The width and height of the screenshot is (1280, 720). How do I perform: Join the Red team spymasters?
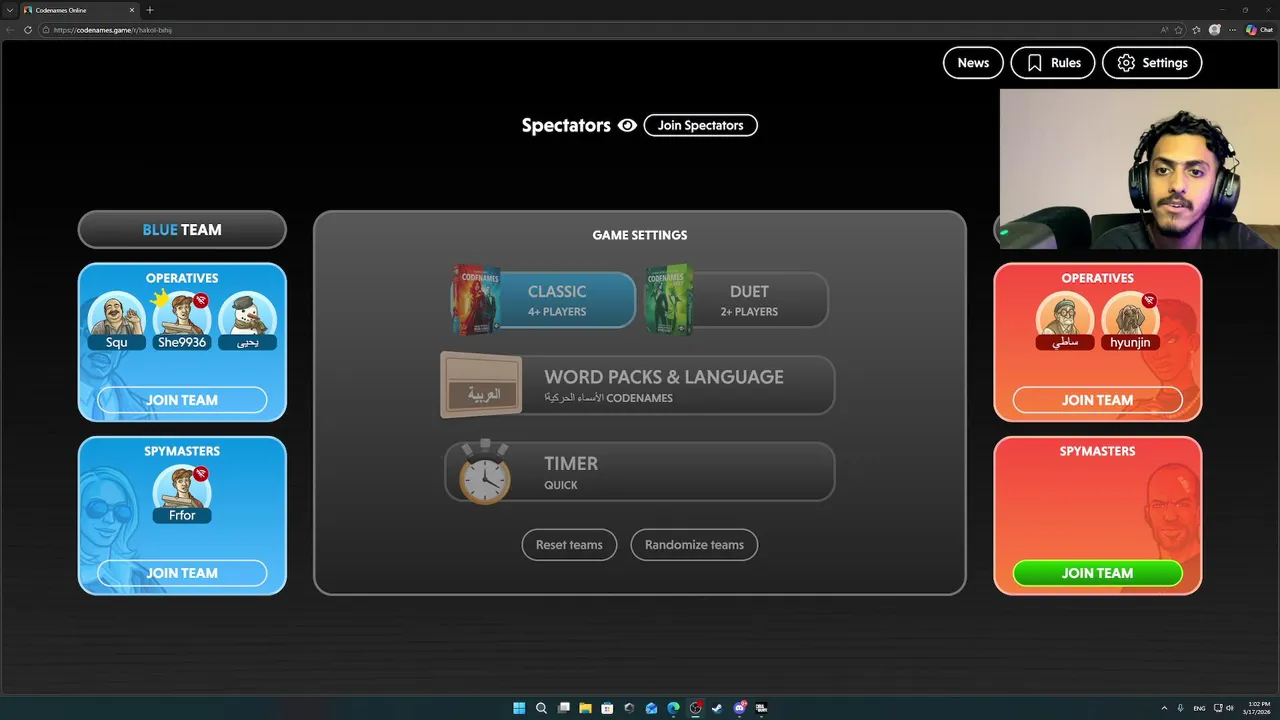coord(1097,573)
